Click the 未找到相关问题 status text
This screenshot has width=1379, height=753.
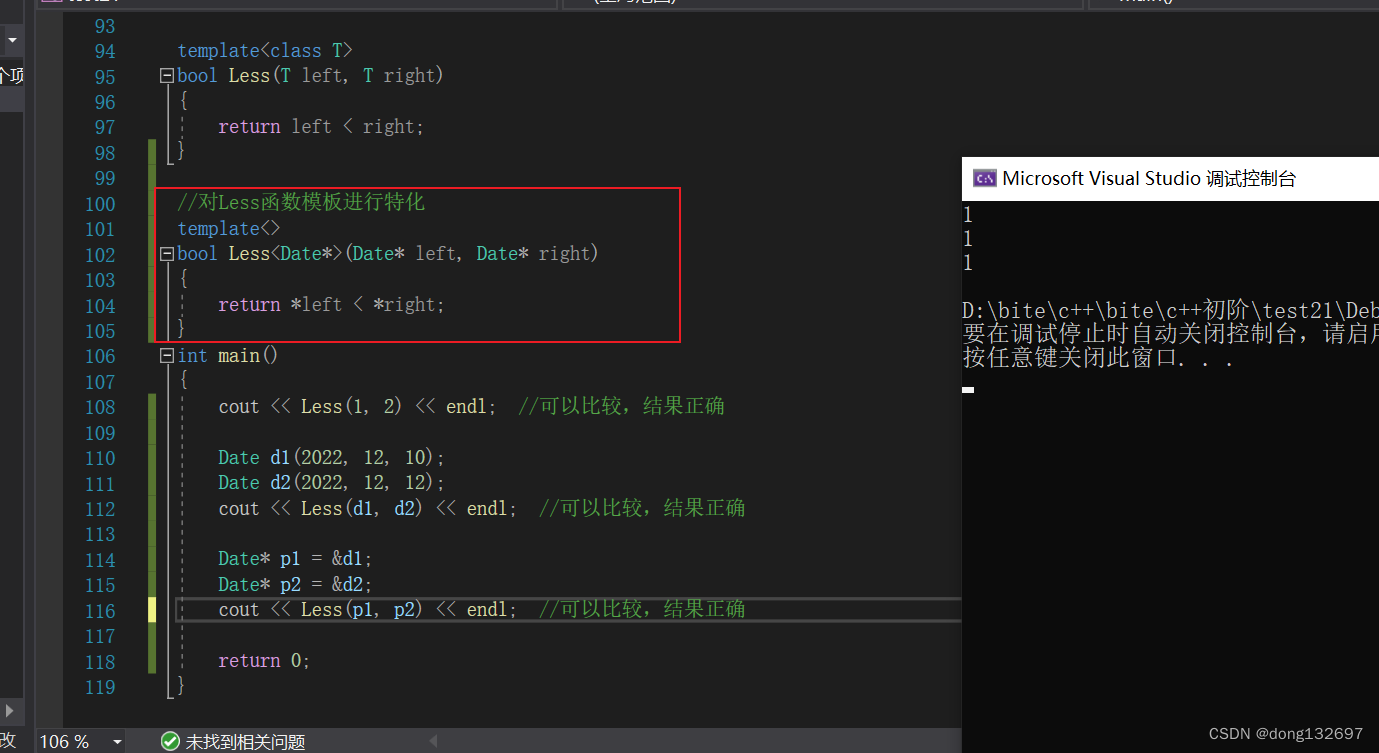click(245, 742)
